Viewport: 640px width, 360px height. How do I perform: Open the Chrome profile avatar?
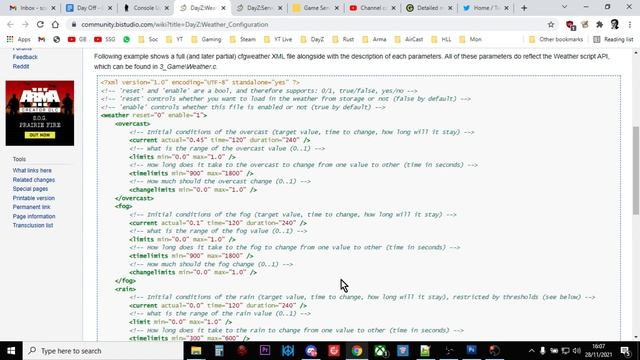click(615, 24)
